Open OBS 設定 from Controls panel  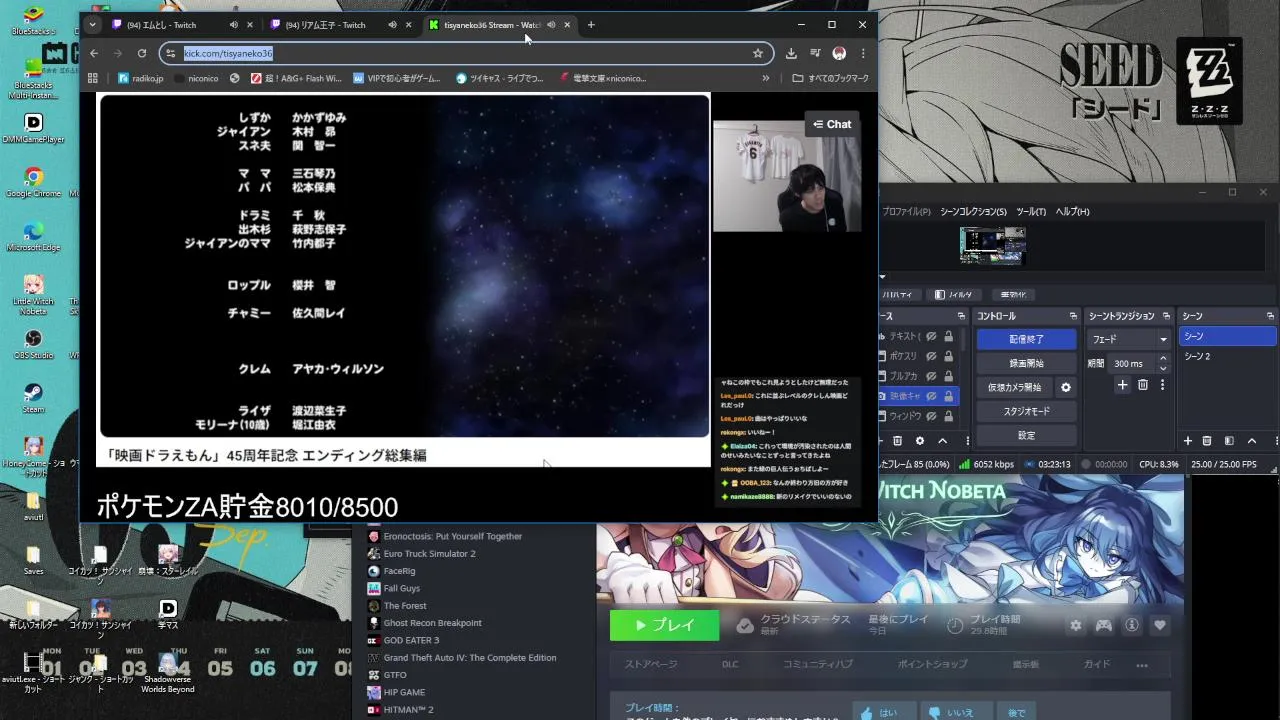[1026, 435]
